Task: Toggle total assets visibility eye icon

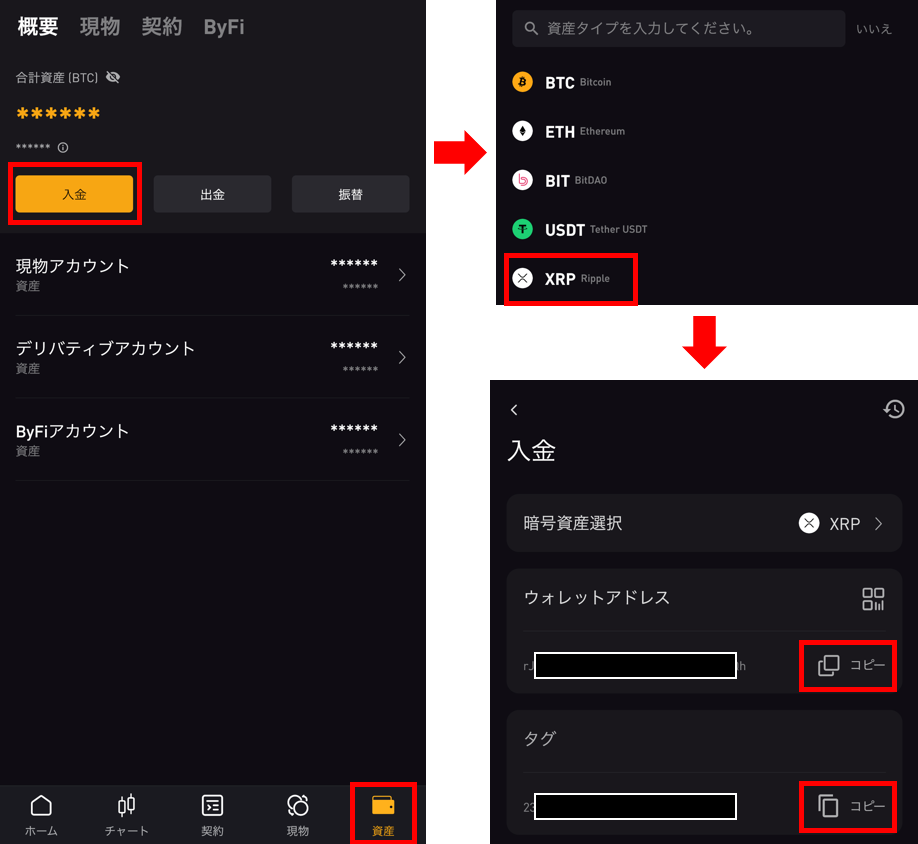Action: pyautogui.click(x=113, y=77)
